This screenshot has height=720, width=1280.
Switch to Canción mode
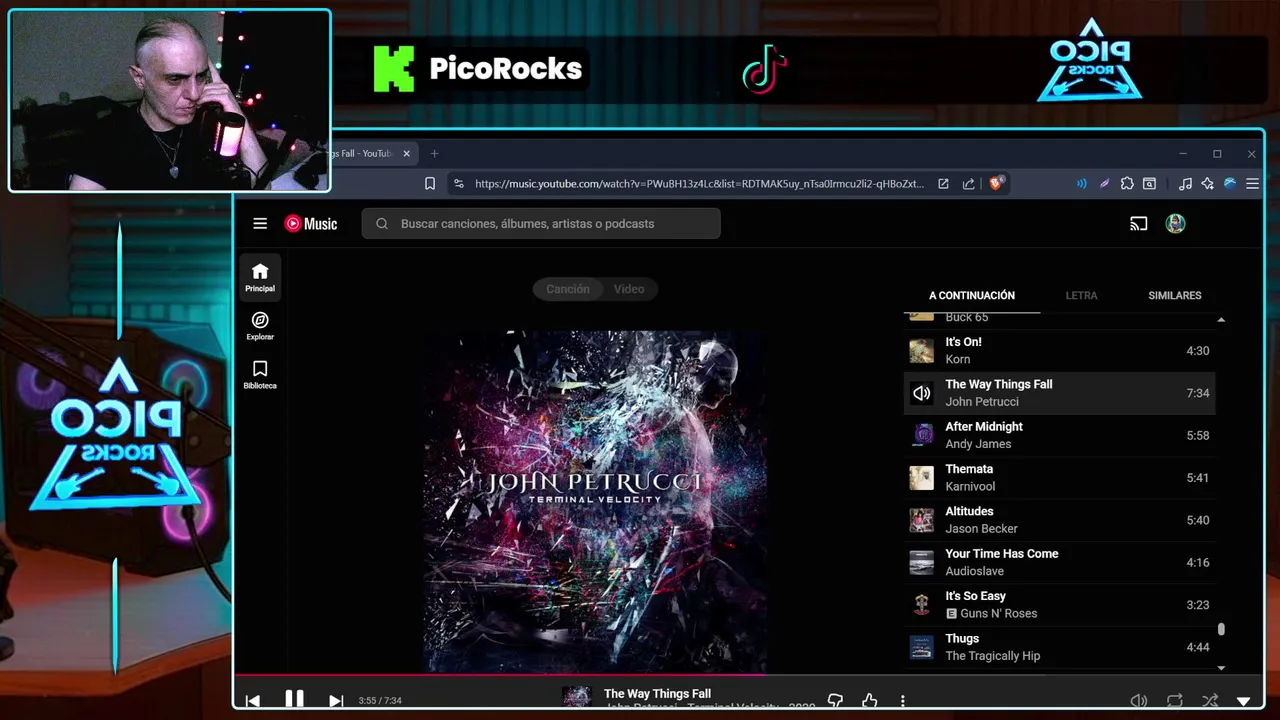pos(567,289)
